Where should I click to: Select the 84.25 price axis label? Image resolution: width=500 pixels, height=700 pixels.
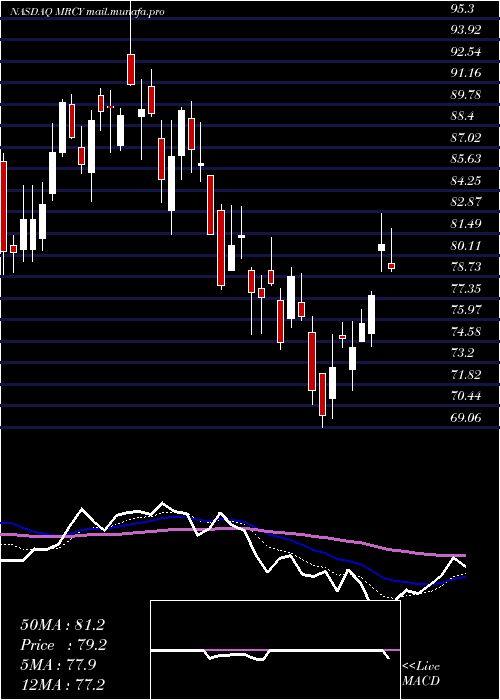(467, 180)
